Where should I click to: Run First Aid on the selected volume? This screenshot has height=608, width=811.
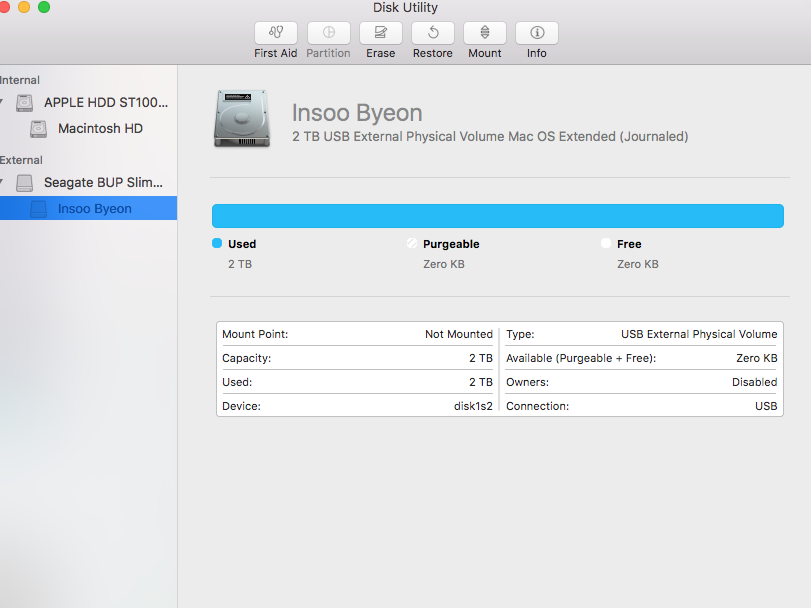[276, 33]
